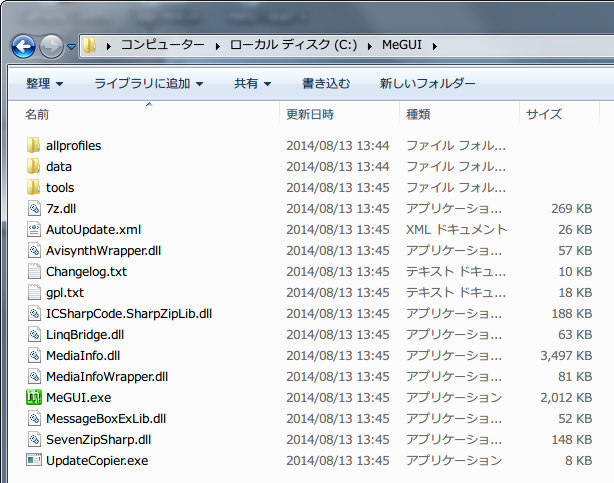Click the MediaInfoWrapper.dll file name

point(107,377)
